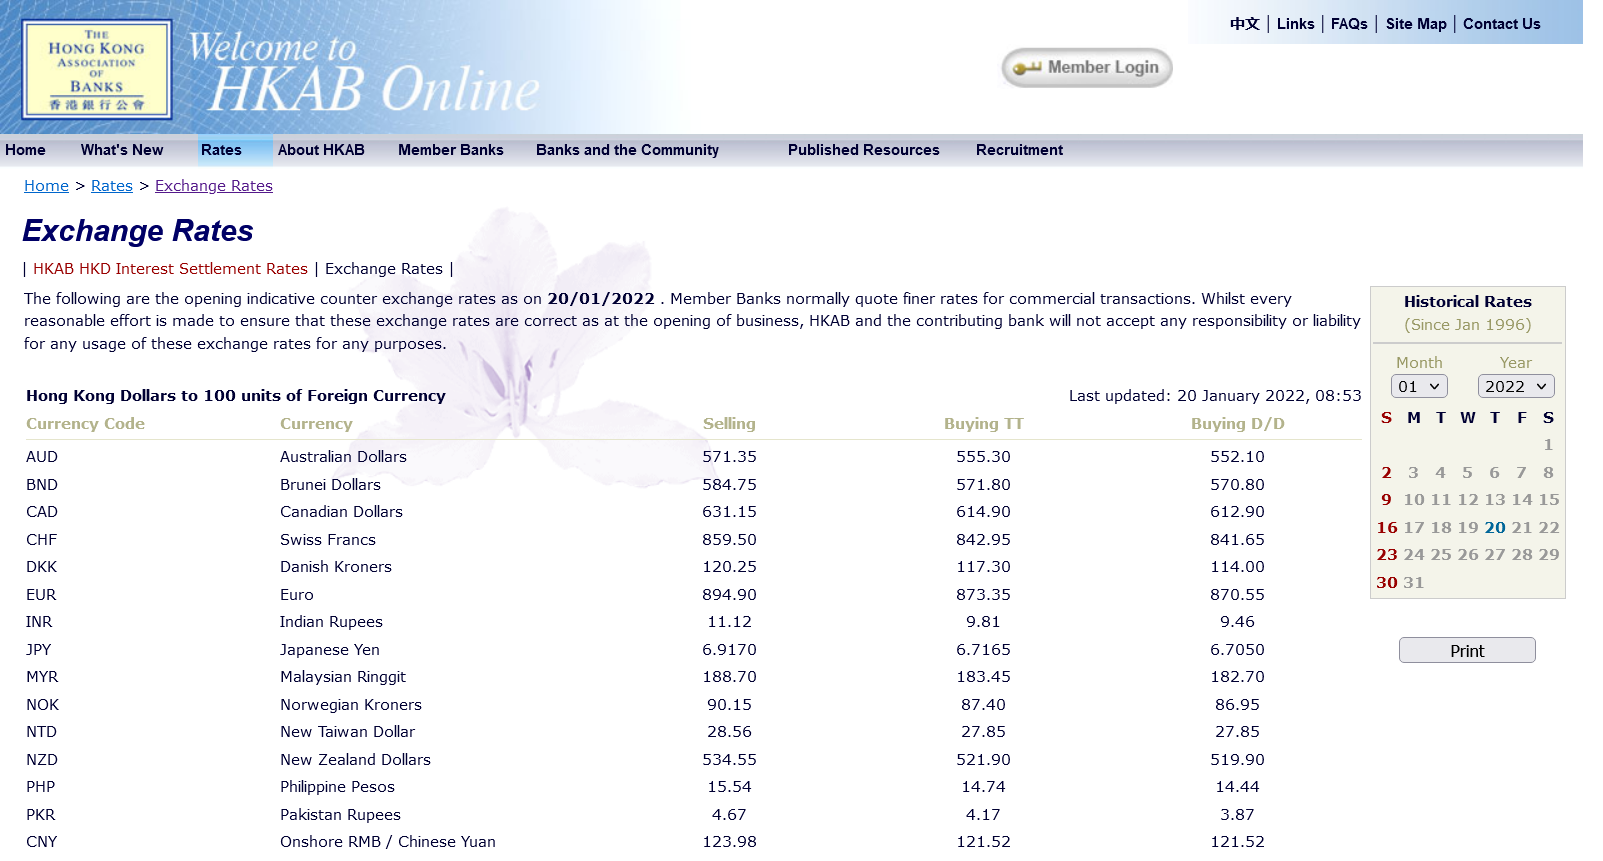Screen dimensions: 1603x861
Task: Open the About HKAB menu
Action: tap(321, 150)
